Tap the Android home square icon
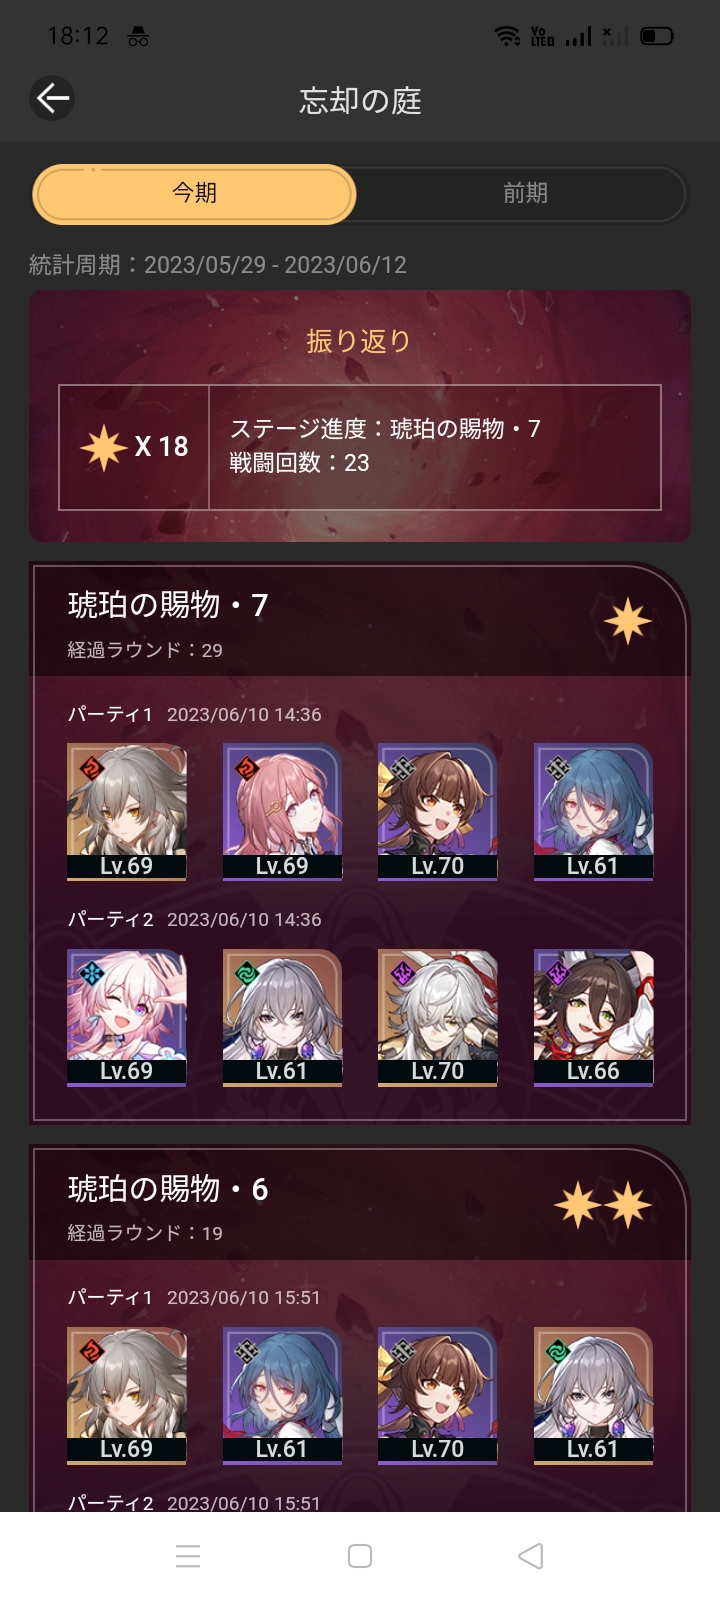The height and width of the screenshot is (1600, 720). coord(360,1556)
